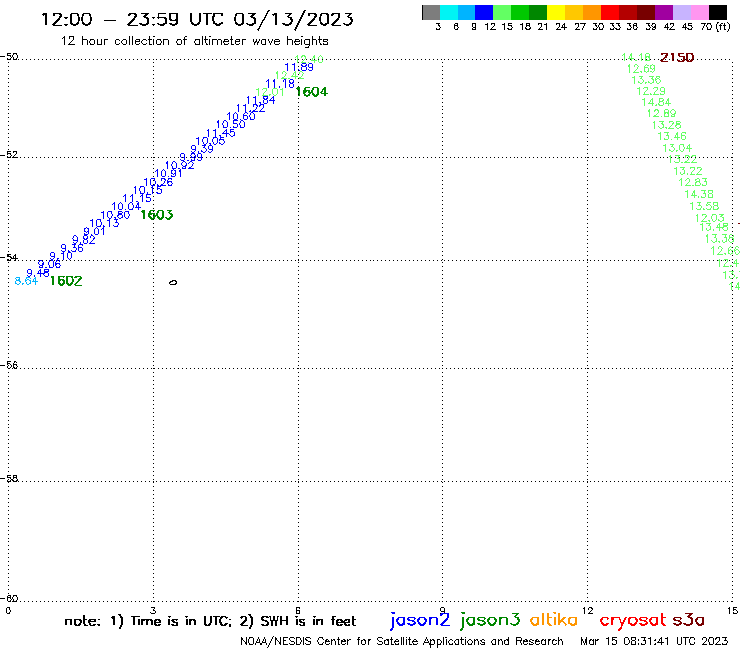Click the 1603 pass time label

(157, 215)
